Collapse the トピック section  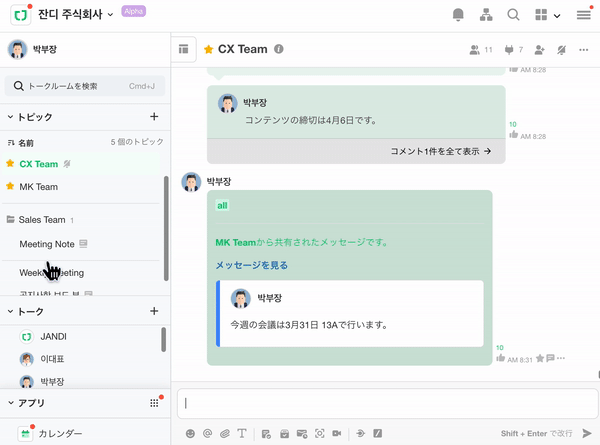pyautogui.click(x=10, y=117)
